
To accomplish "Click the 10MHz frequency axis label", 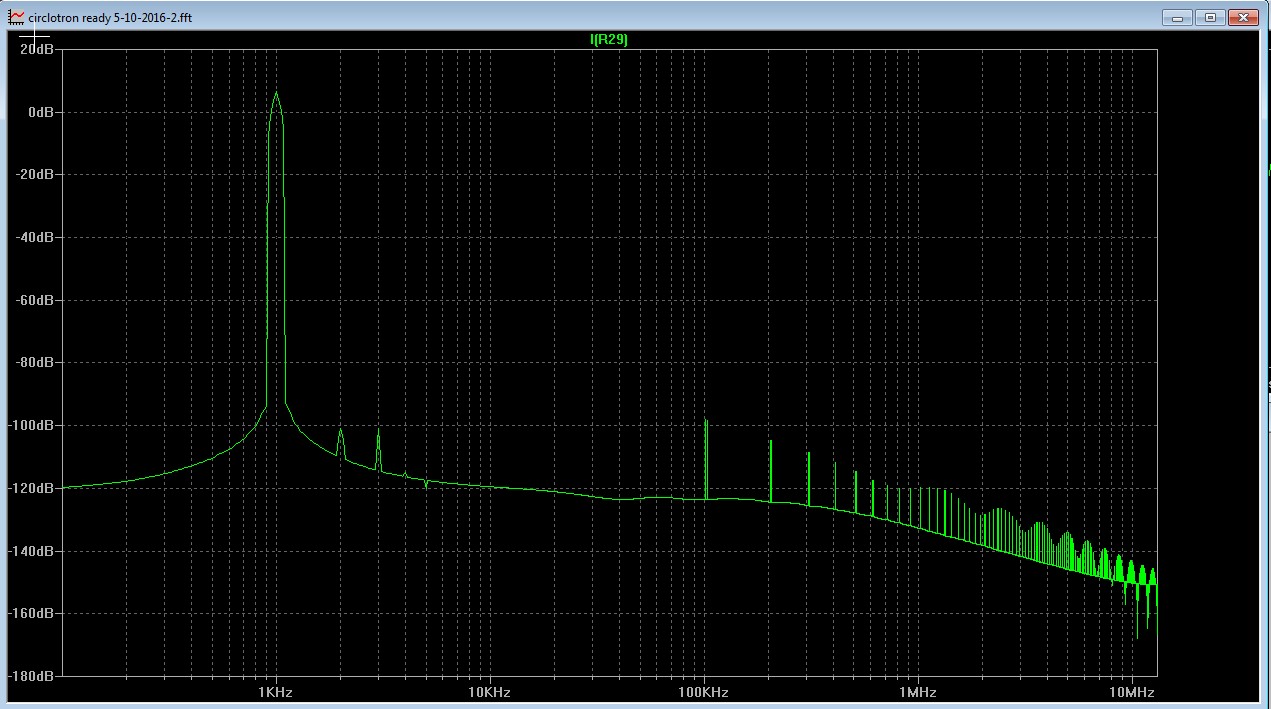I will point(1133,692).
